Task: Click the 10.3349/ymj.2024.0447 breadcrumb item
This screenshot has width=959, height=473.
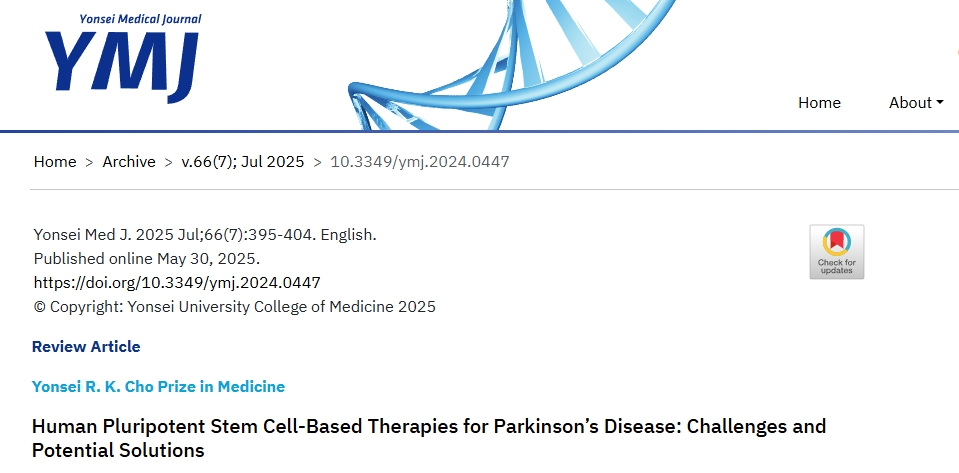Action: [420, 162]
